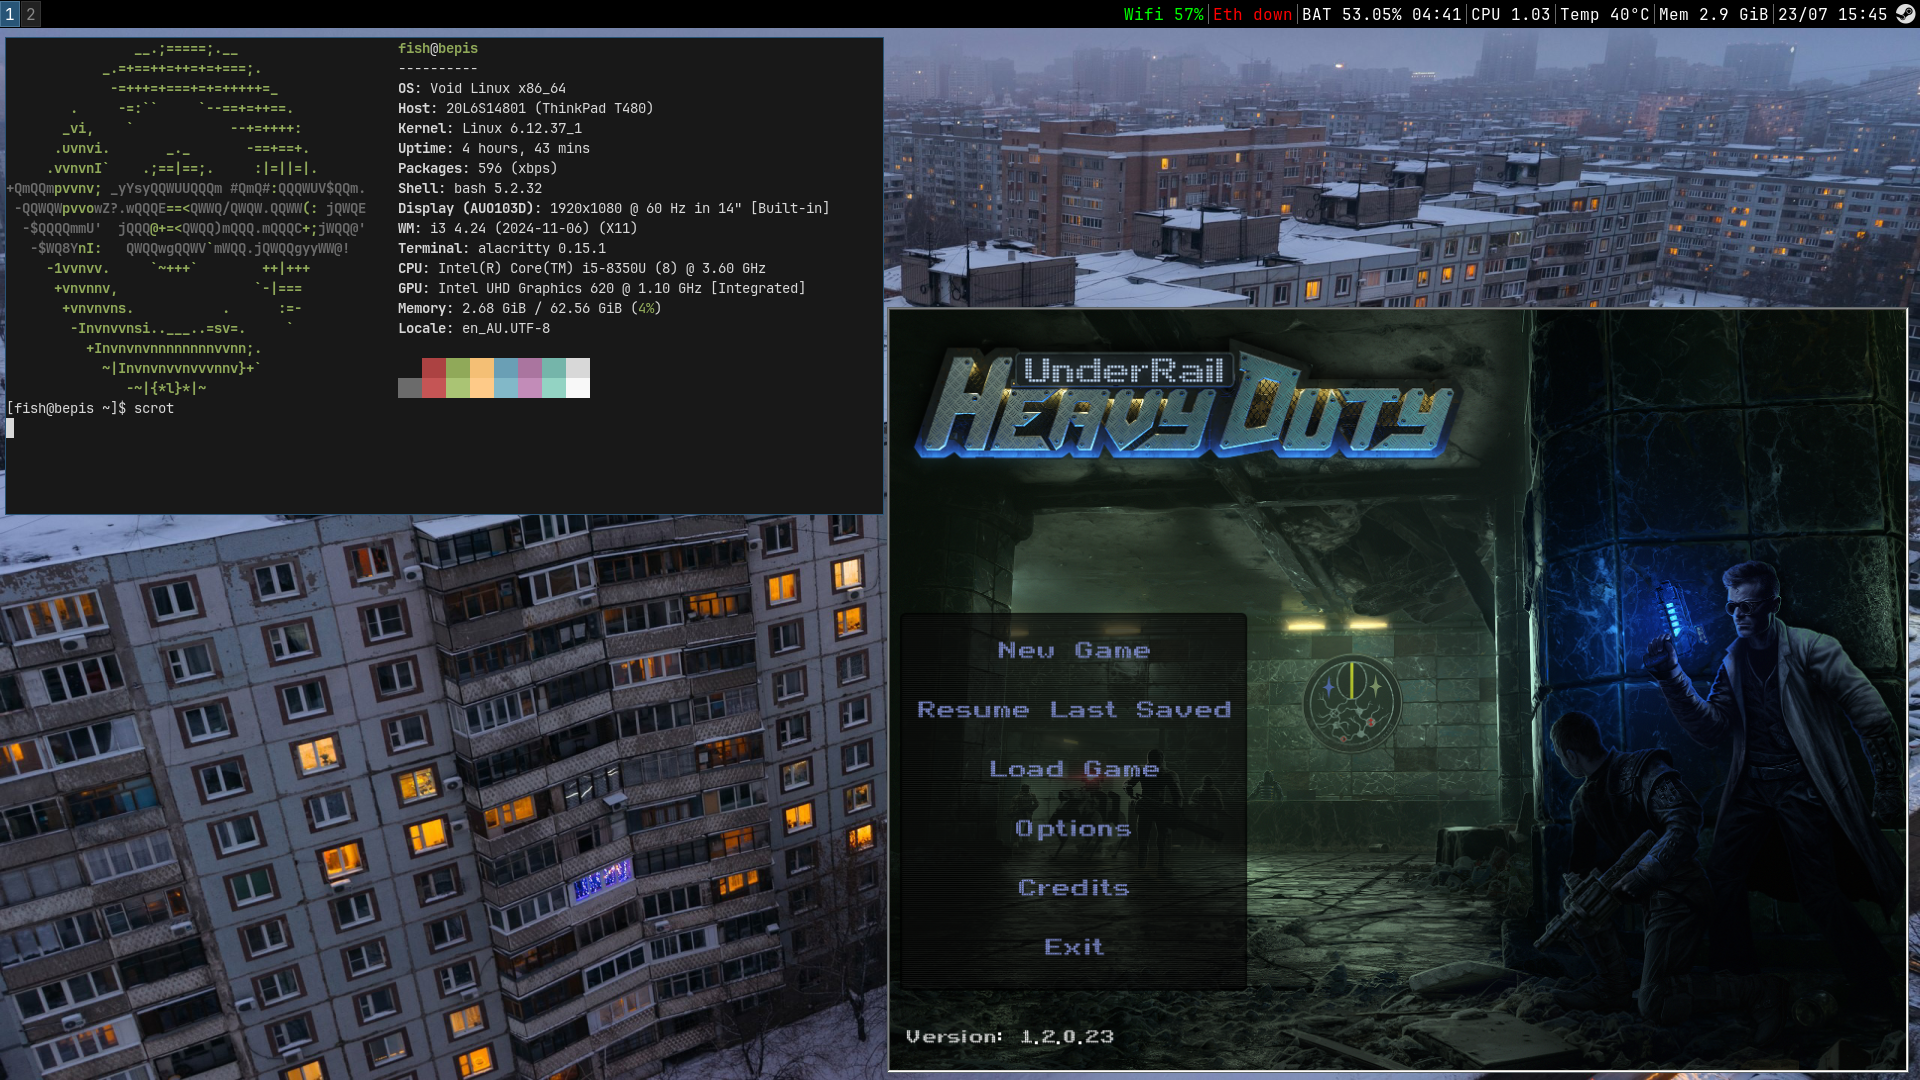The height and width of the screenshot is (1080, 1920).
Task: Click the 'GPU: Intel UHD Graphics 620' line
Action: (602, 288)
